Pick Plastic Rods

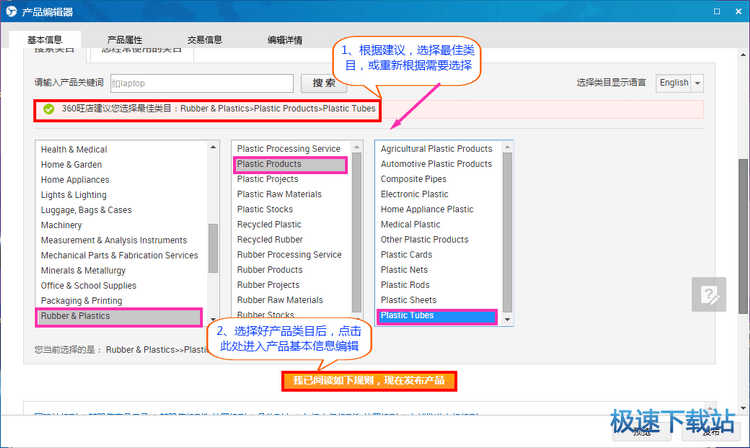(x=405, y=285)
